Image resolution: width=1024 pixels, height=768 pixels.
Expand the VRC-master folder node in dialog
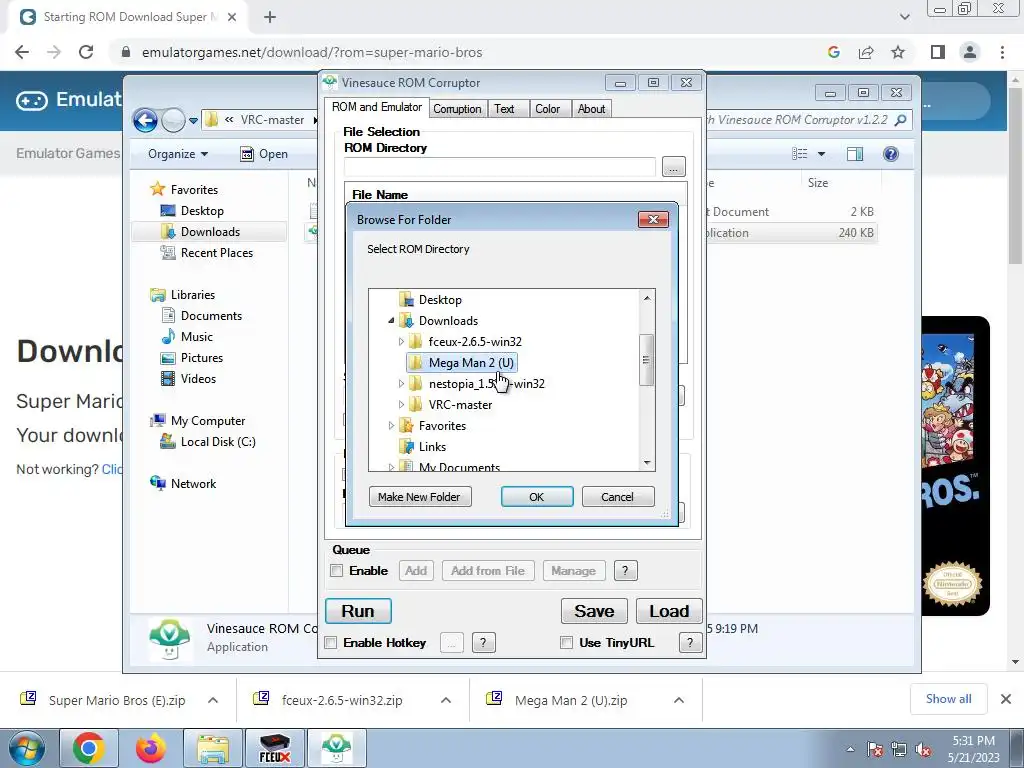[x=401, y=405]
